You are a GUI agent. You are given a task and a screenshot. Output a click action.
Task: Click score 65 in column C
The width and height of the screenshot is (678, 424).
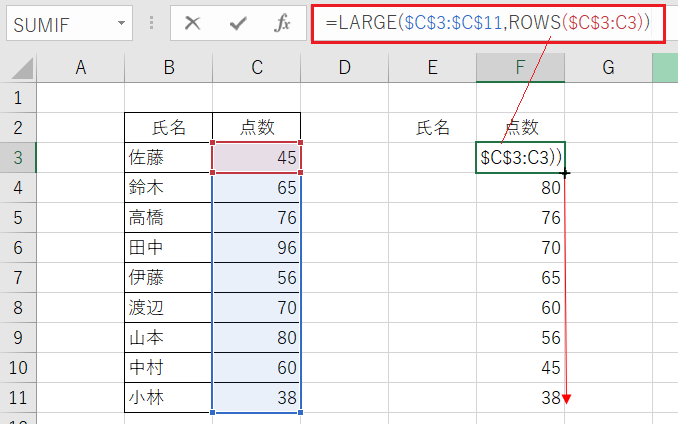[x=257, y=188]
